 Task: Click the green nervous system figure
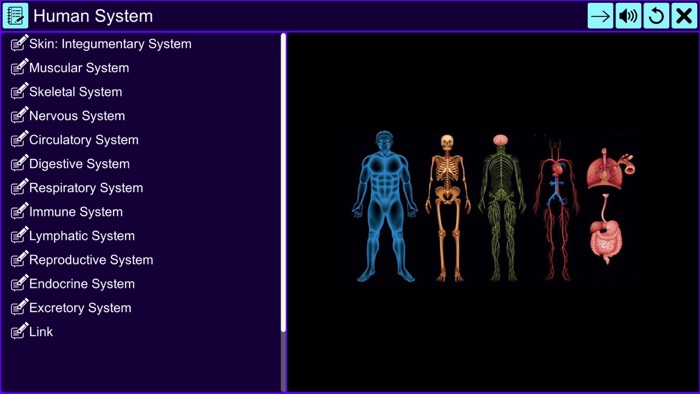(501, 207)
